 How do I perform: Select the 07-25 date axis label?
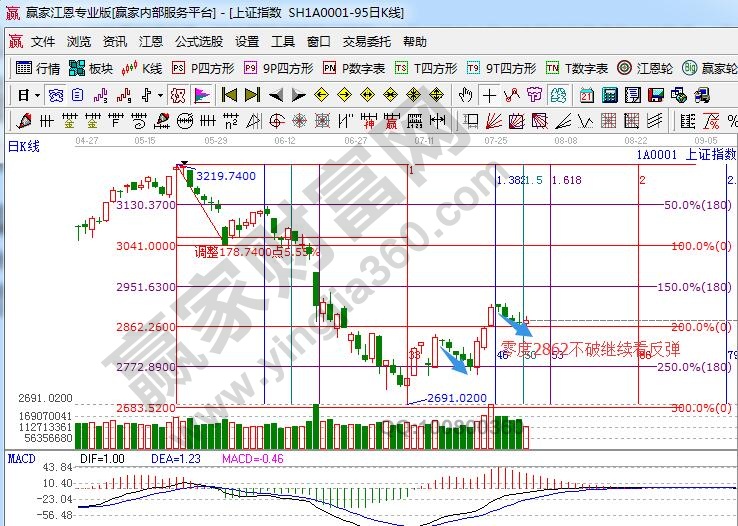tap(496, 141)
